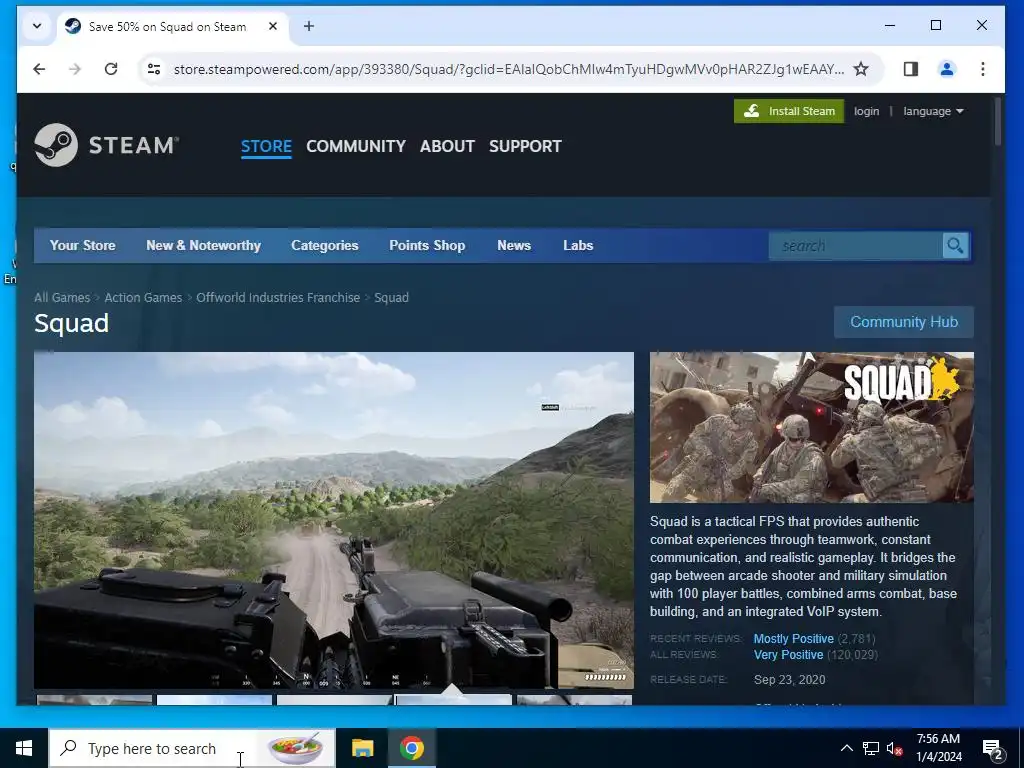
Task: Click the Chrome icon in the taskbar
Action: [412, 748]
